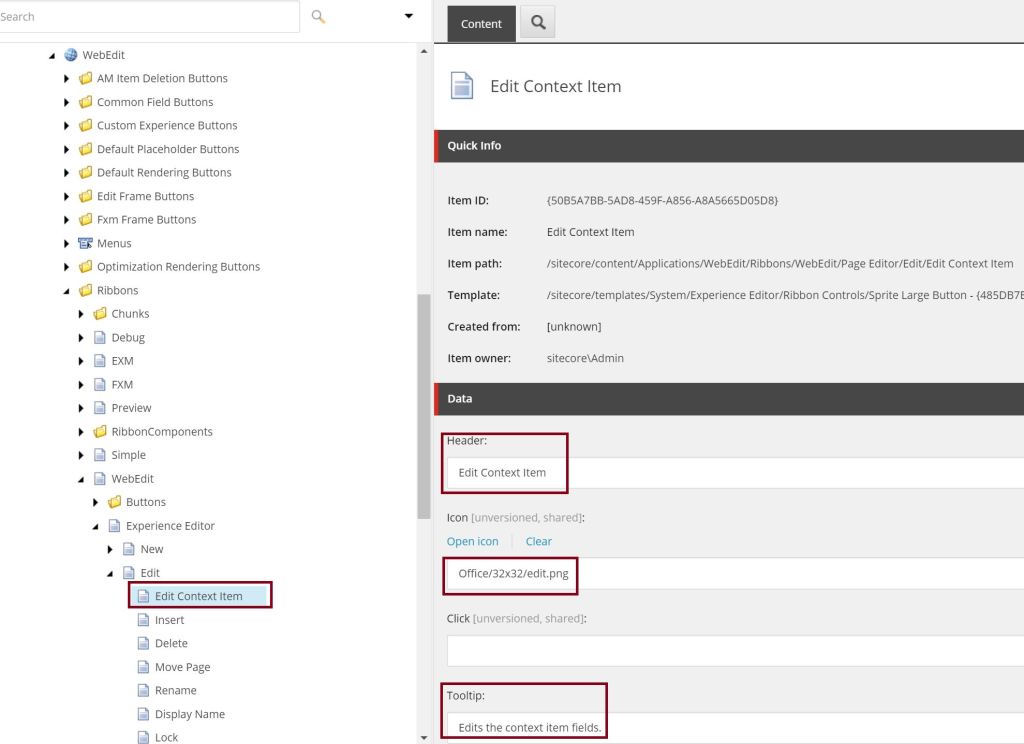Switch to the Content tab
The width and height of the screenshot is (1024, 744).
click(x=481, y=24)
